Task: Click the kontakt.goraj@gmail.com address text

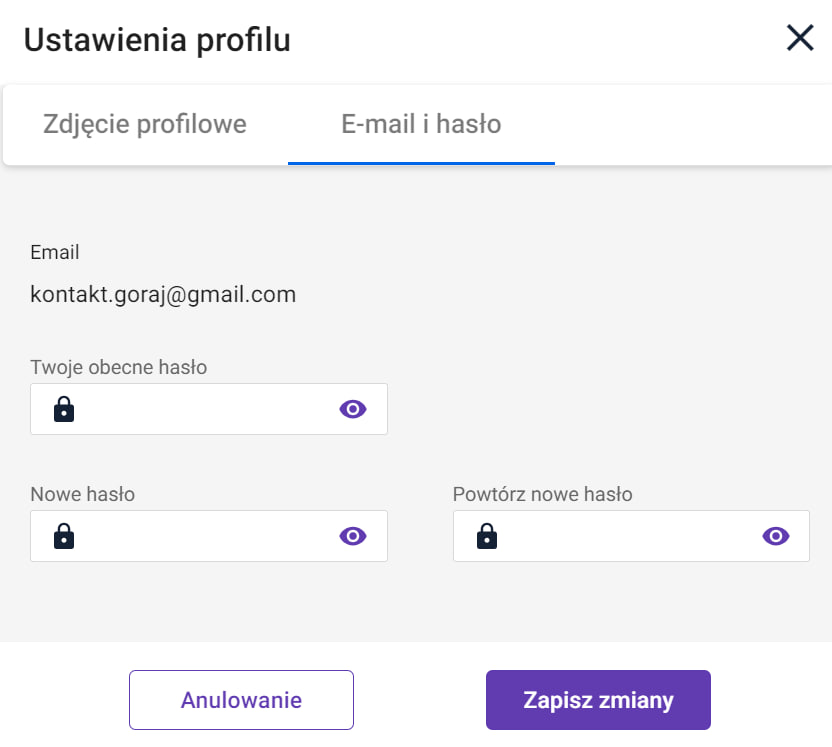Action: [x=163, y=294]
